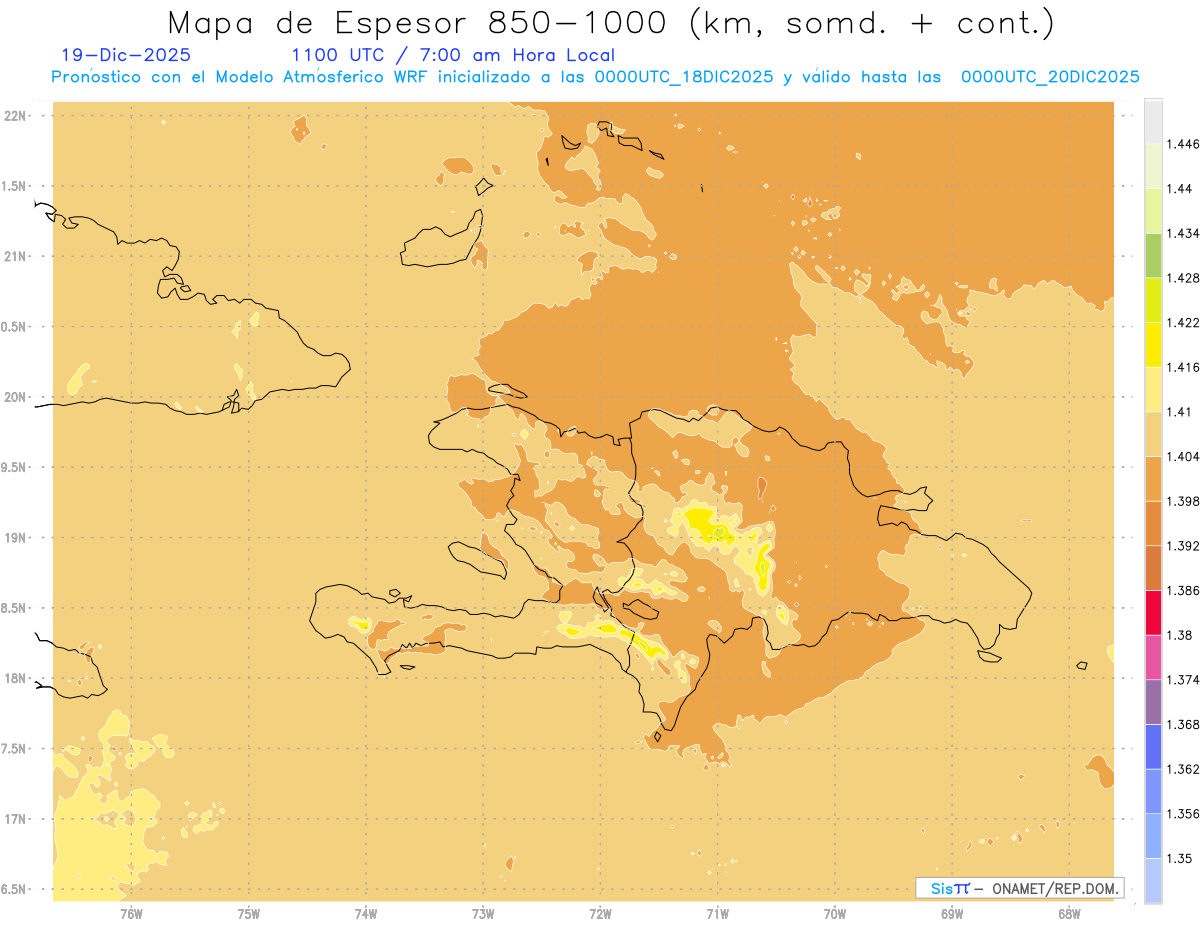Image resolution: width=1200 pixels, height=927 pixels.
Task: Click the colorbar value '1.428'
Action: (x=1182, y=277)
